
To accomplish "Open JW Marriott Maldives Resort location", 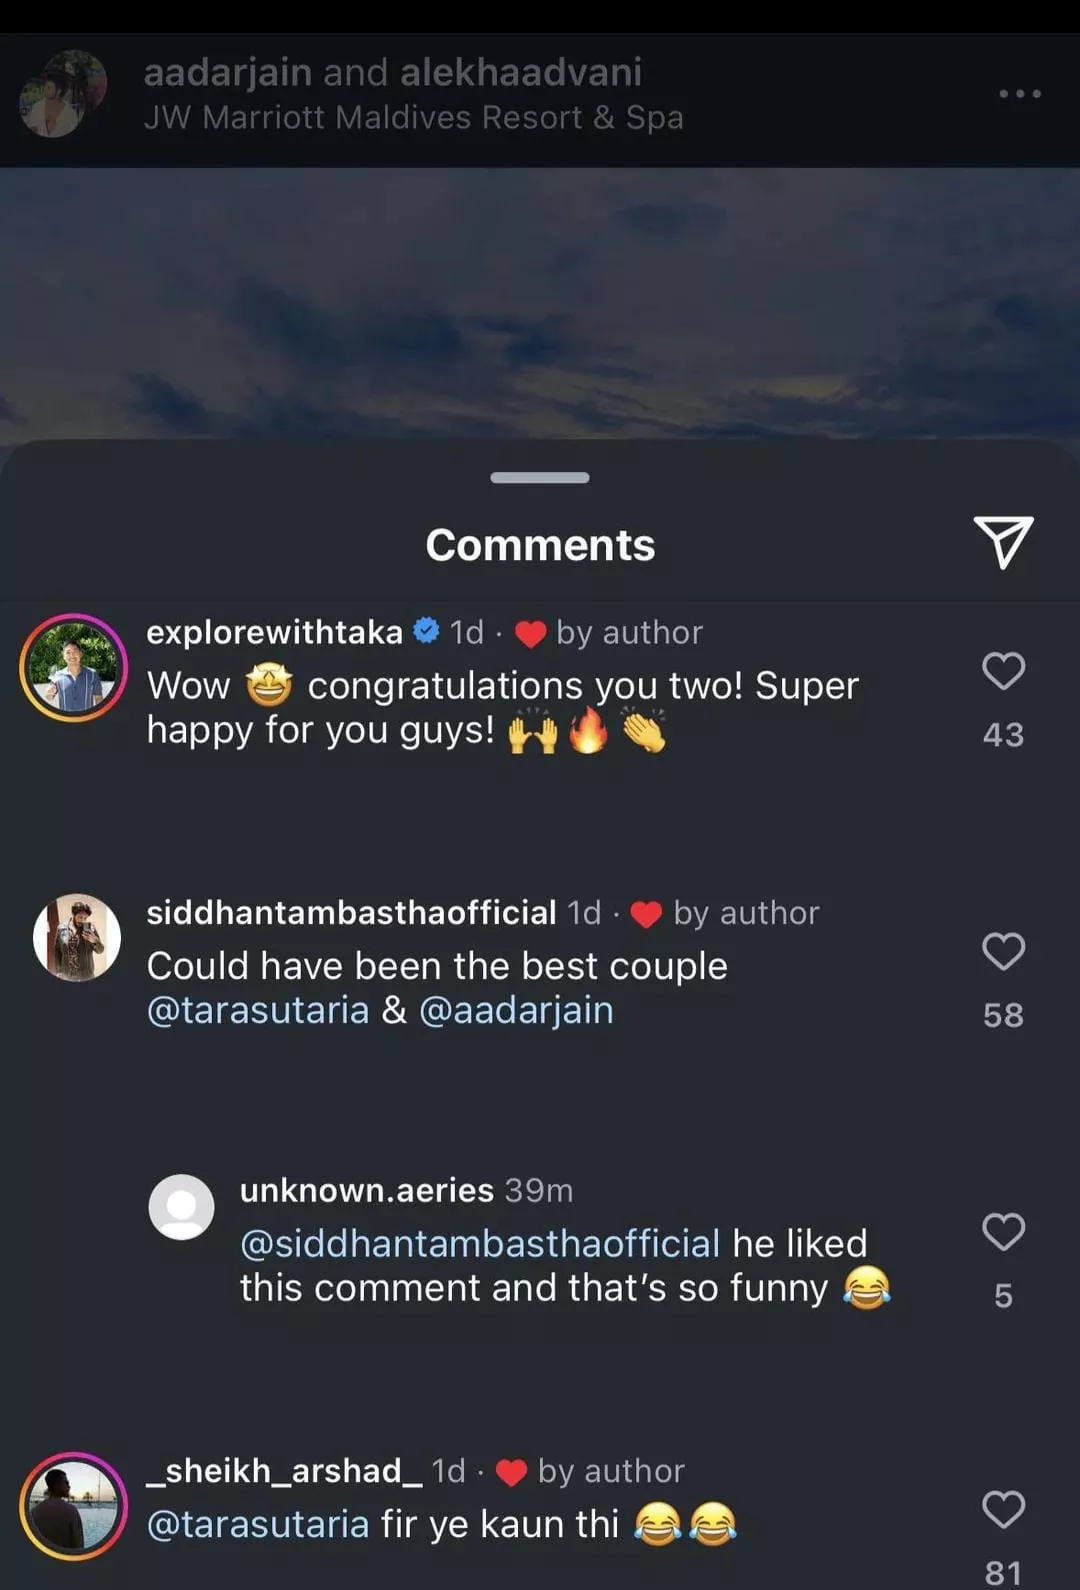I will coord(413,118).
